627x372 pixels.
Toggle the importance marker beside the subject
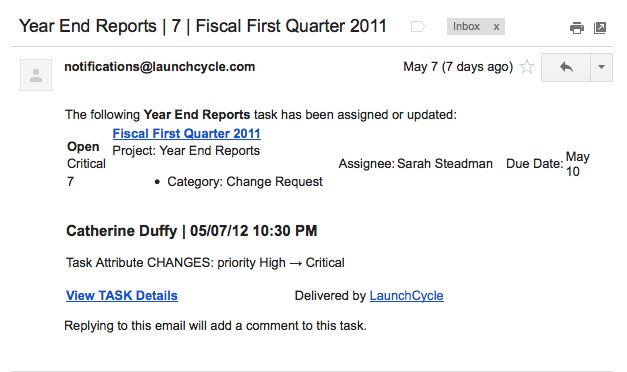pyautogui.click(x=417, y=27)
